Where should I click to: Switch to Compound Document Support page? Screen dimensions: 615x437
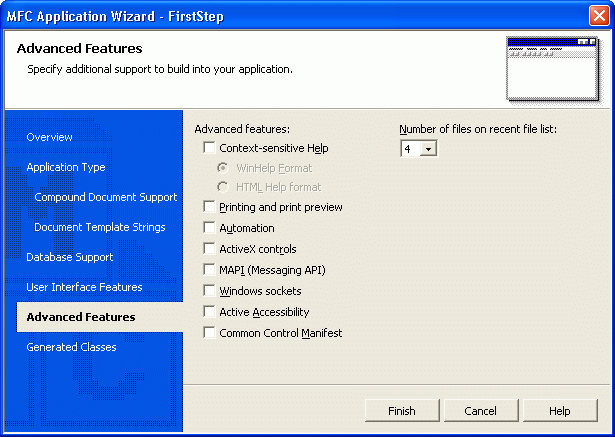coord(105,197)
